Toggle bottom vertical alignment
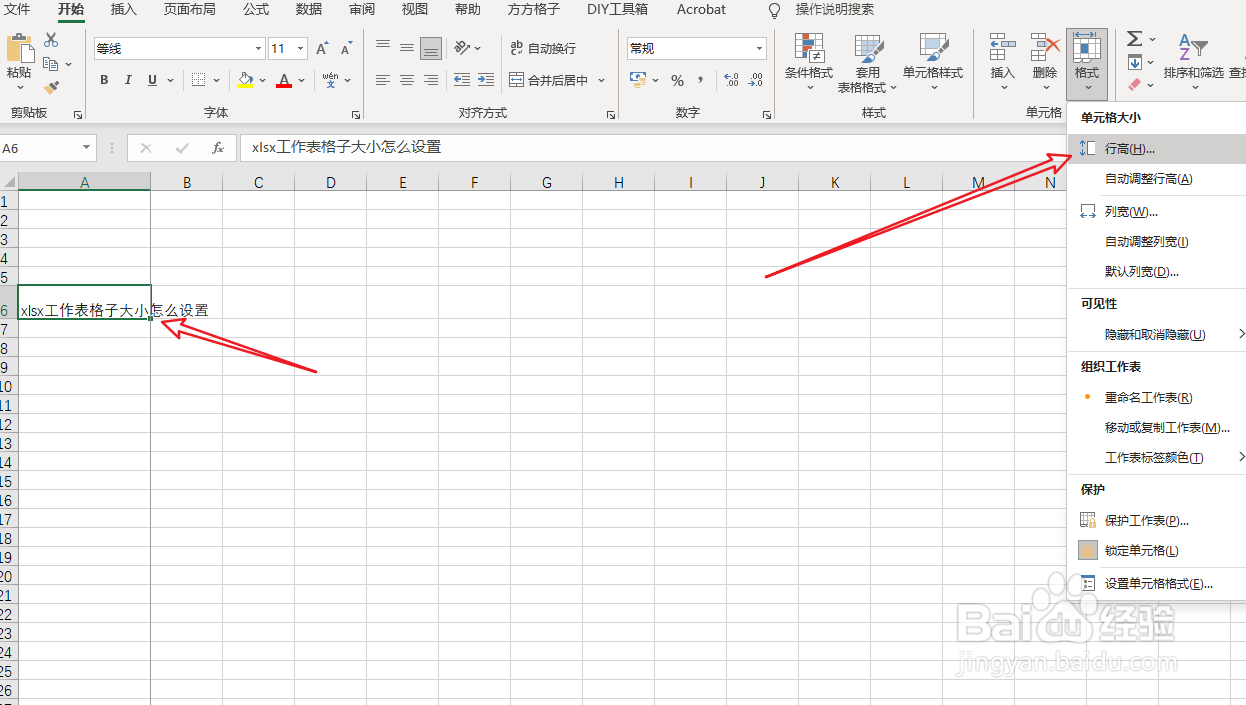1246x705 pixels. (431, 48)
